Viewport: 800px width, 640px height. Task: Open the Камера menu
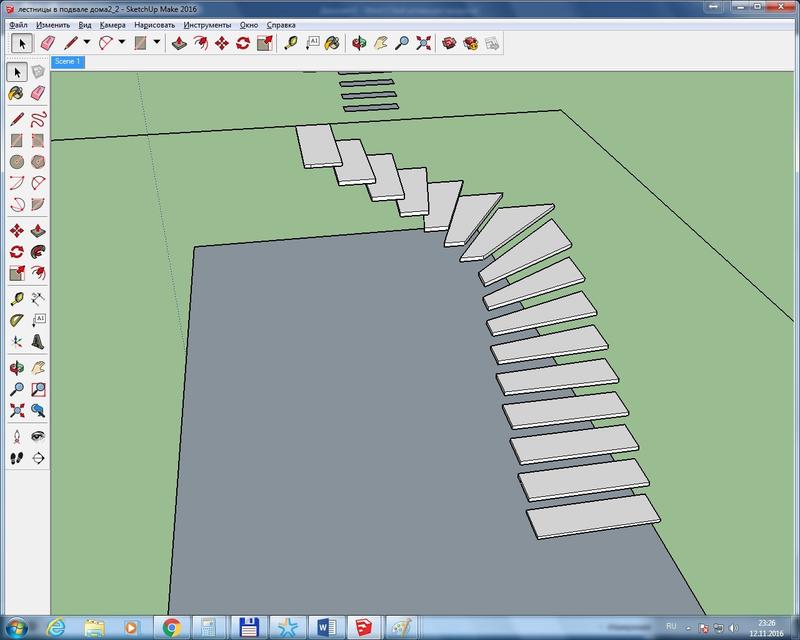tap(112, 23)
